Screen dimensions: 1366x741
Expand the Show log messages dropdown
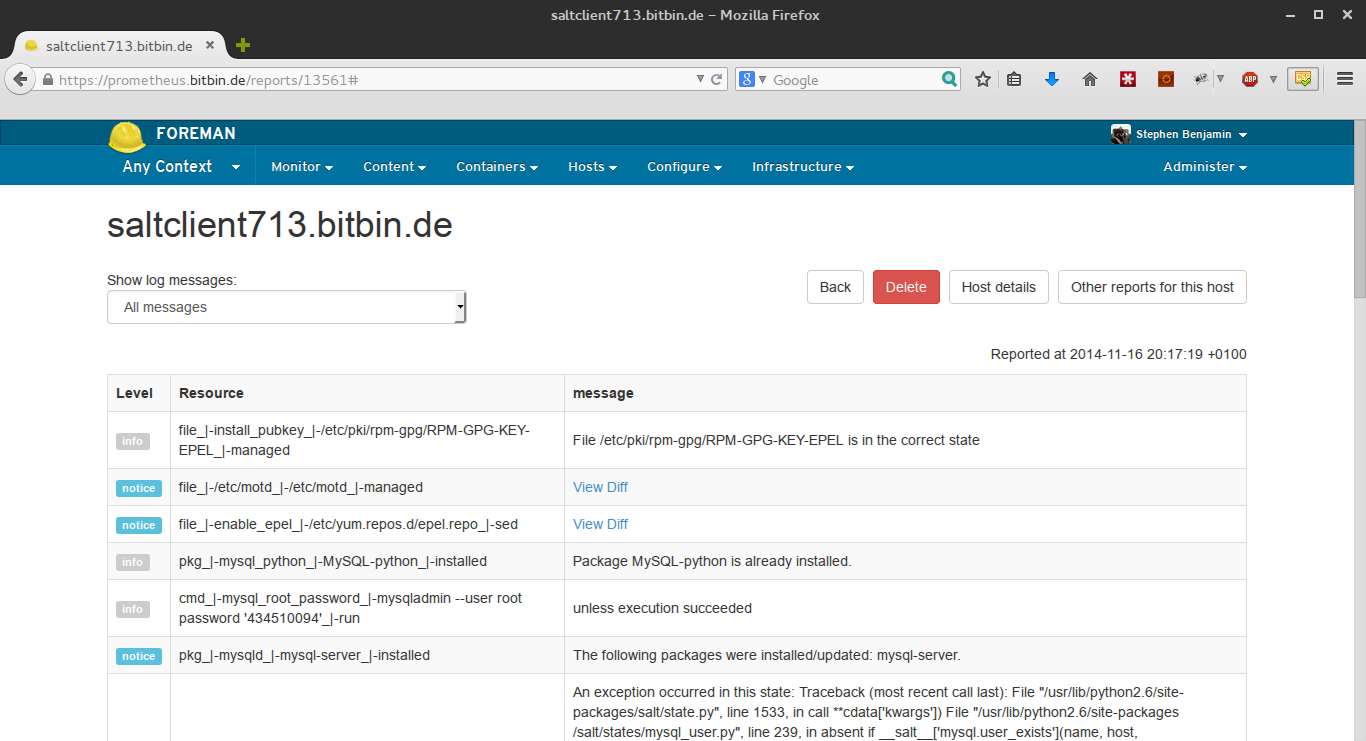(286, 307)
